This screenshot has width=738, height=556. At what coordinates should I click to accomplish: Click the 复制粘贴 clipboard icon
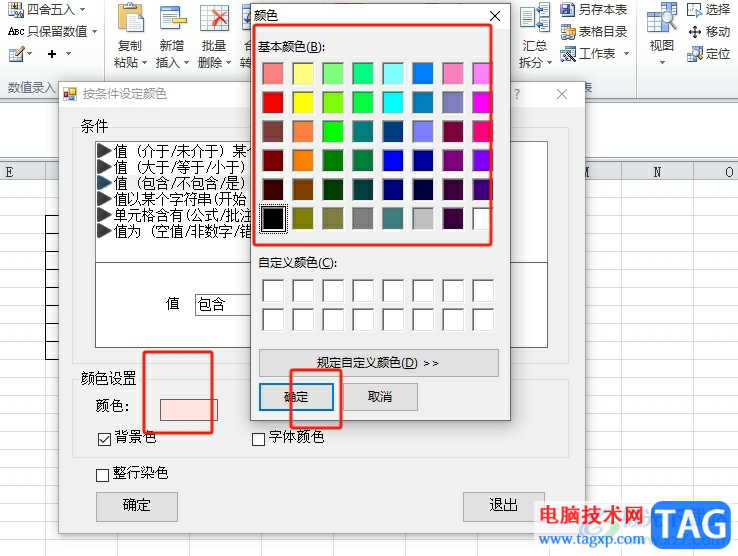tap(130, 19)
